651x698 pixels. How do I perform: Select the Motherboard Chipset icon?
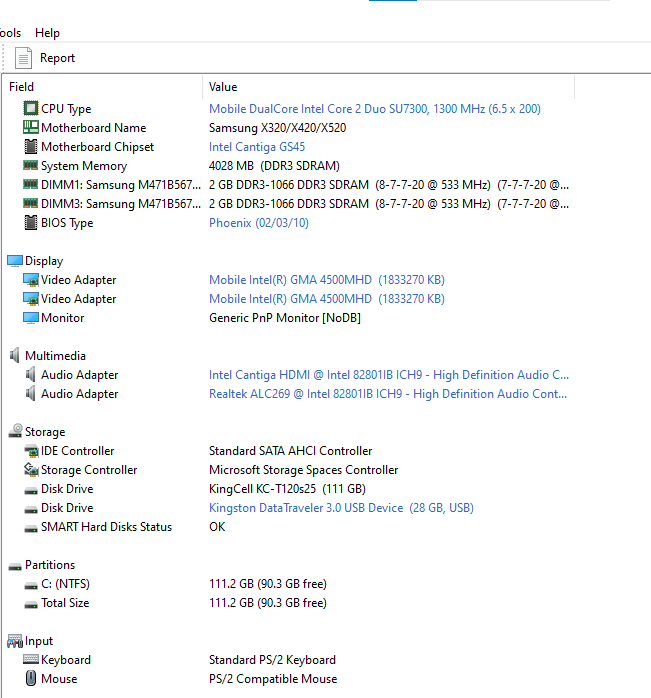[31, 146]
